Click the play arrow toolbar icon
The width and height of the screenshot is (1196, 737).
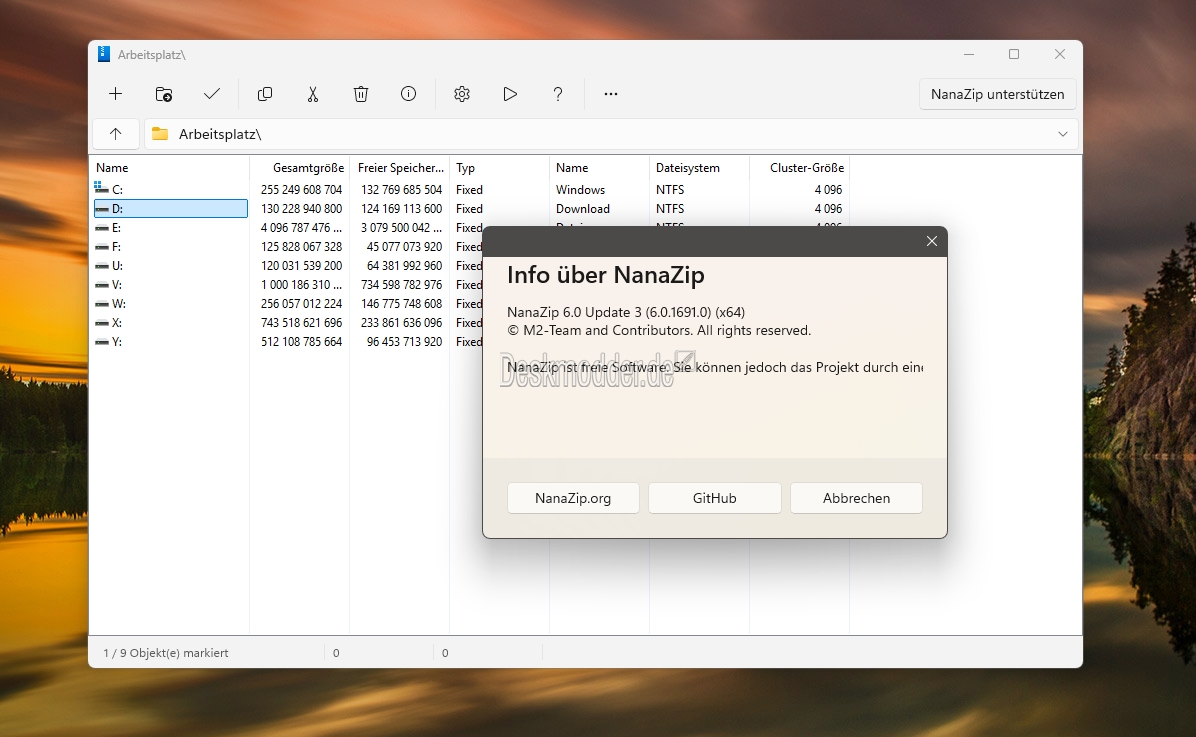pyautogui.click(x=510, y=94)
